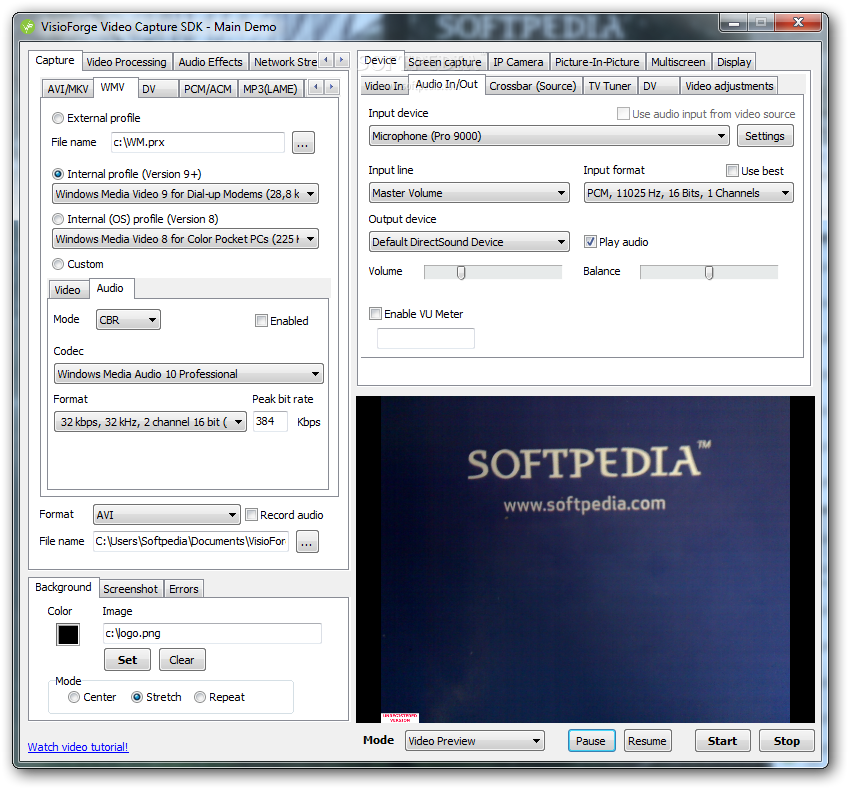Open the audio Codec dropdown
The width and height of the screenshot is (849, 789).
click(188, 374)
